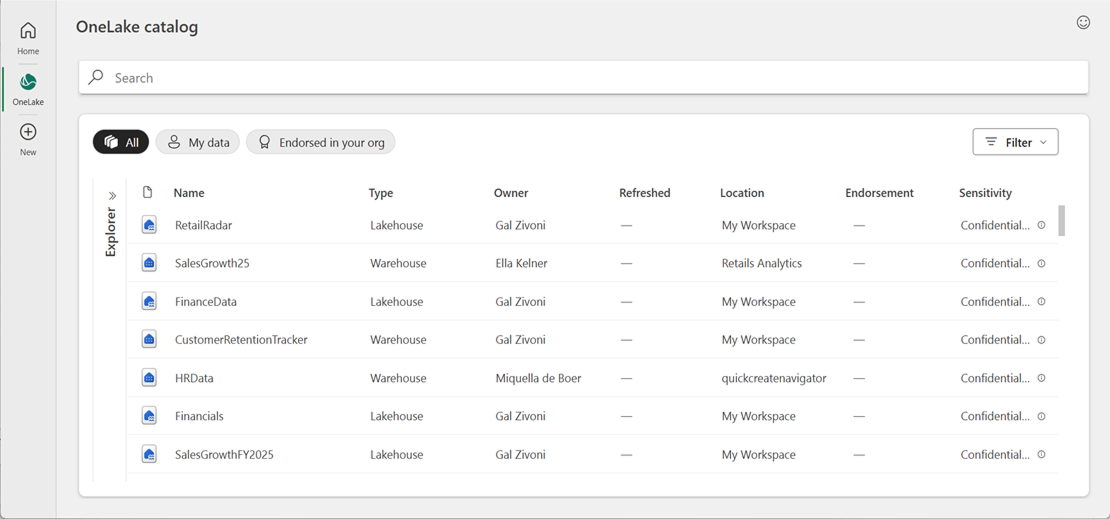The image size is (1110, 519).
Task: Click the SalesGrowth25 warehouse icon
Action: coord(149,263)
